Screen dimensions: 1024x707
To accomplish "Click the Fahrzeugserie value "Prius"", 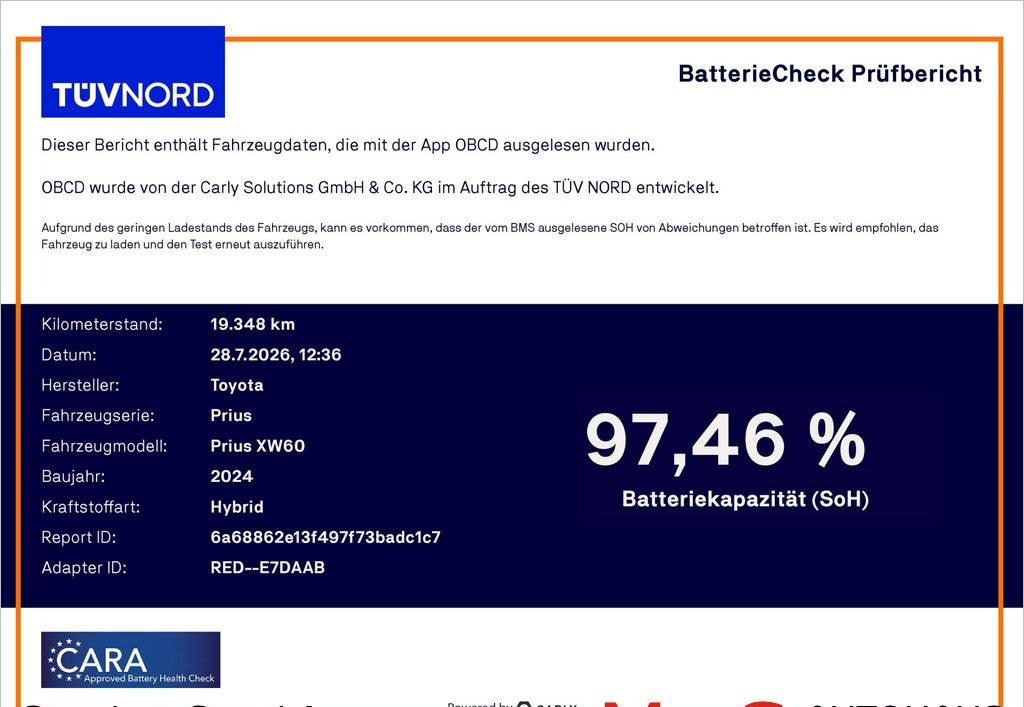I will pos(231,416).
